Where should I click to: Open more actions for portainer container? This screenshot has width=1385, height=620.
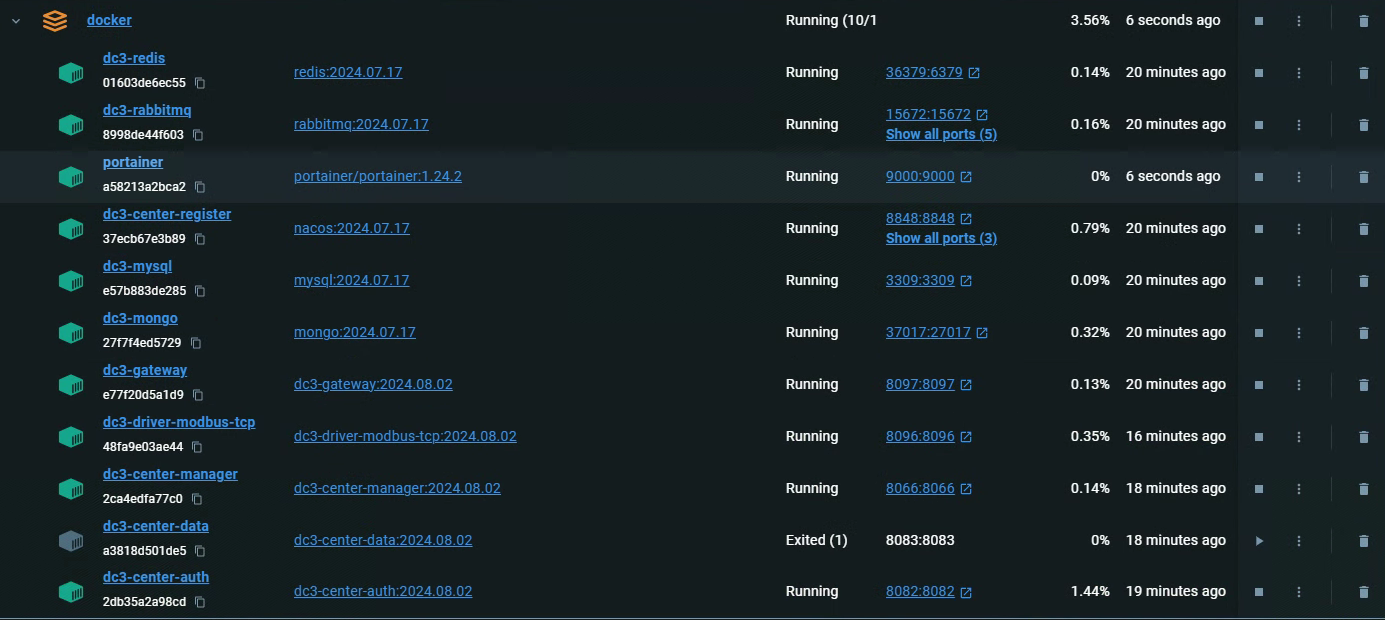click(1299, 177)
